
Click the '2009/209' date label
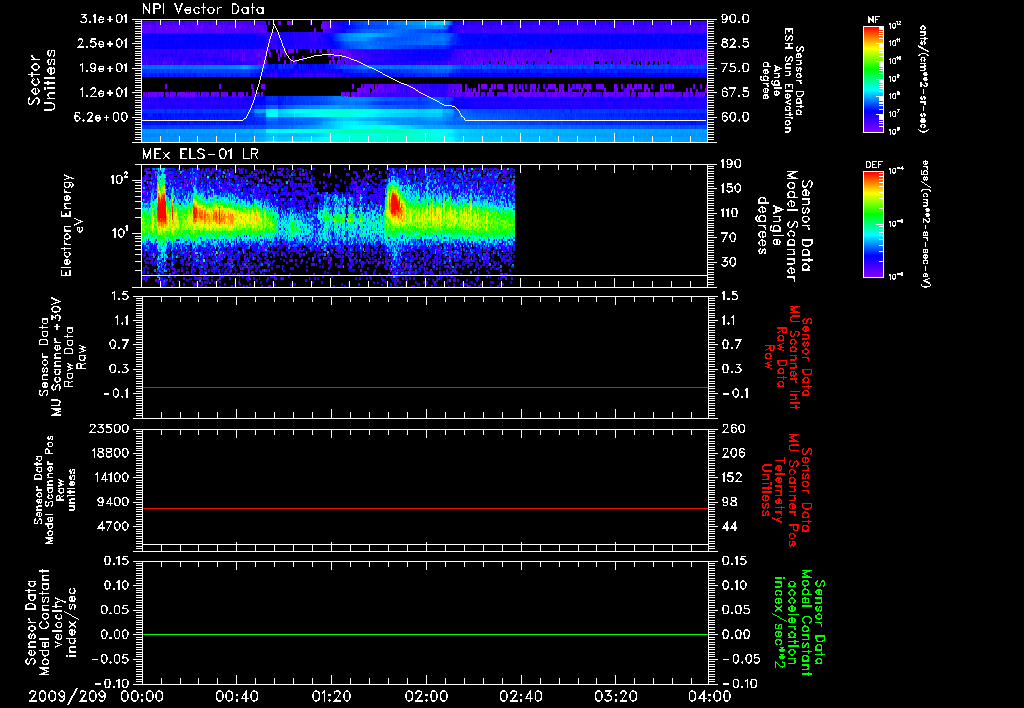click(x=67, y=697)
